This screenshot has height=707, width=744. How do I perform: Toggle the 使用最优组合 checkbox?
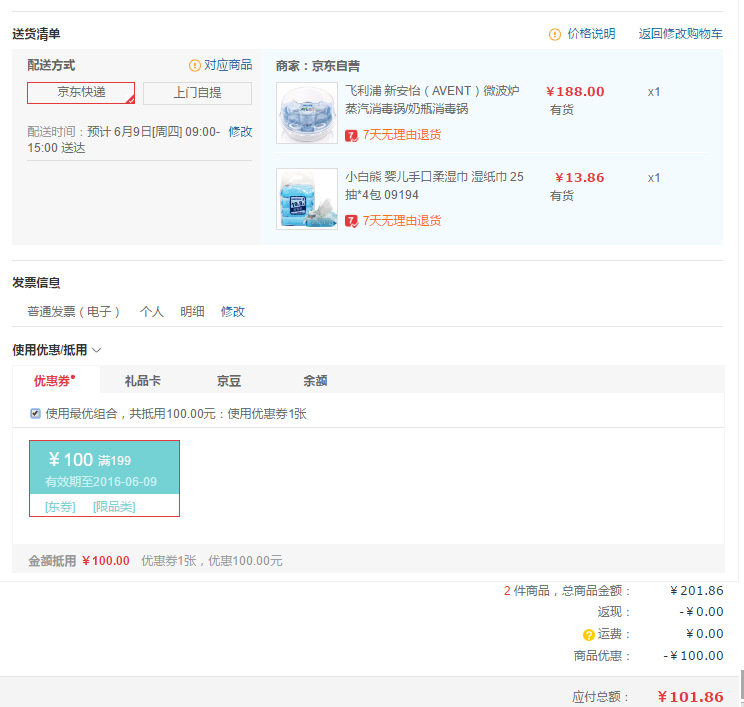coord(35,413)
